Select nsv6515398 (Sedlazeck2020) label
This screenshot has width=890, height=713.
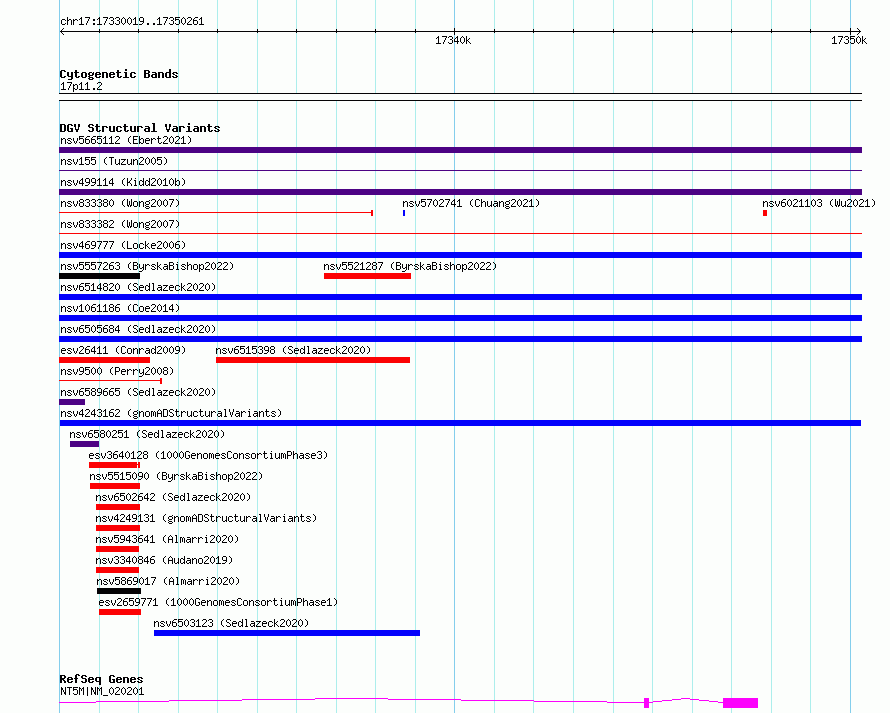[x=293, y=350]
